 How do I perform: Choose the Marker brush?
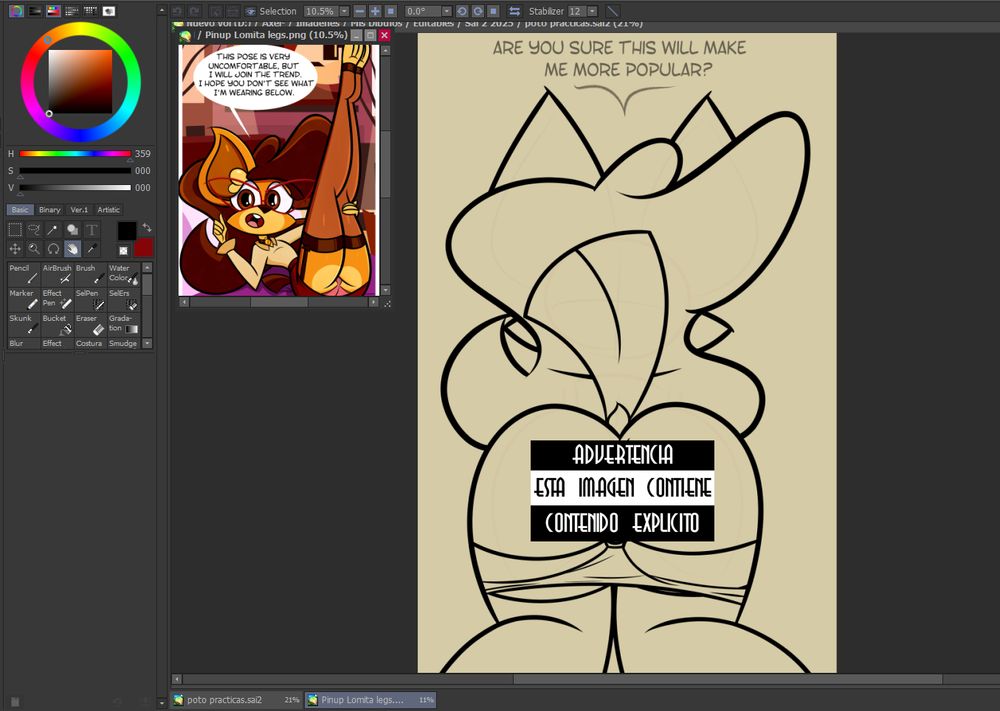point(24,299)
